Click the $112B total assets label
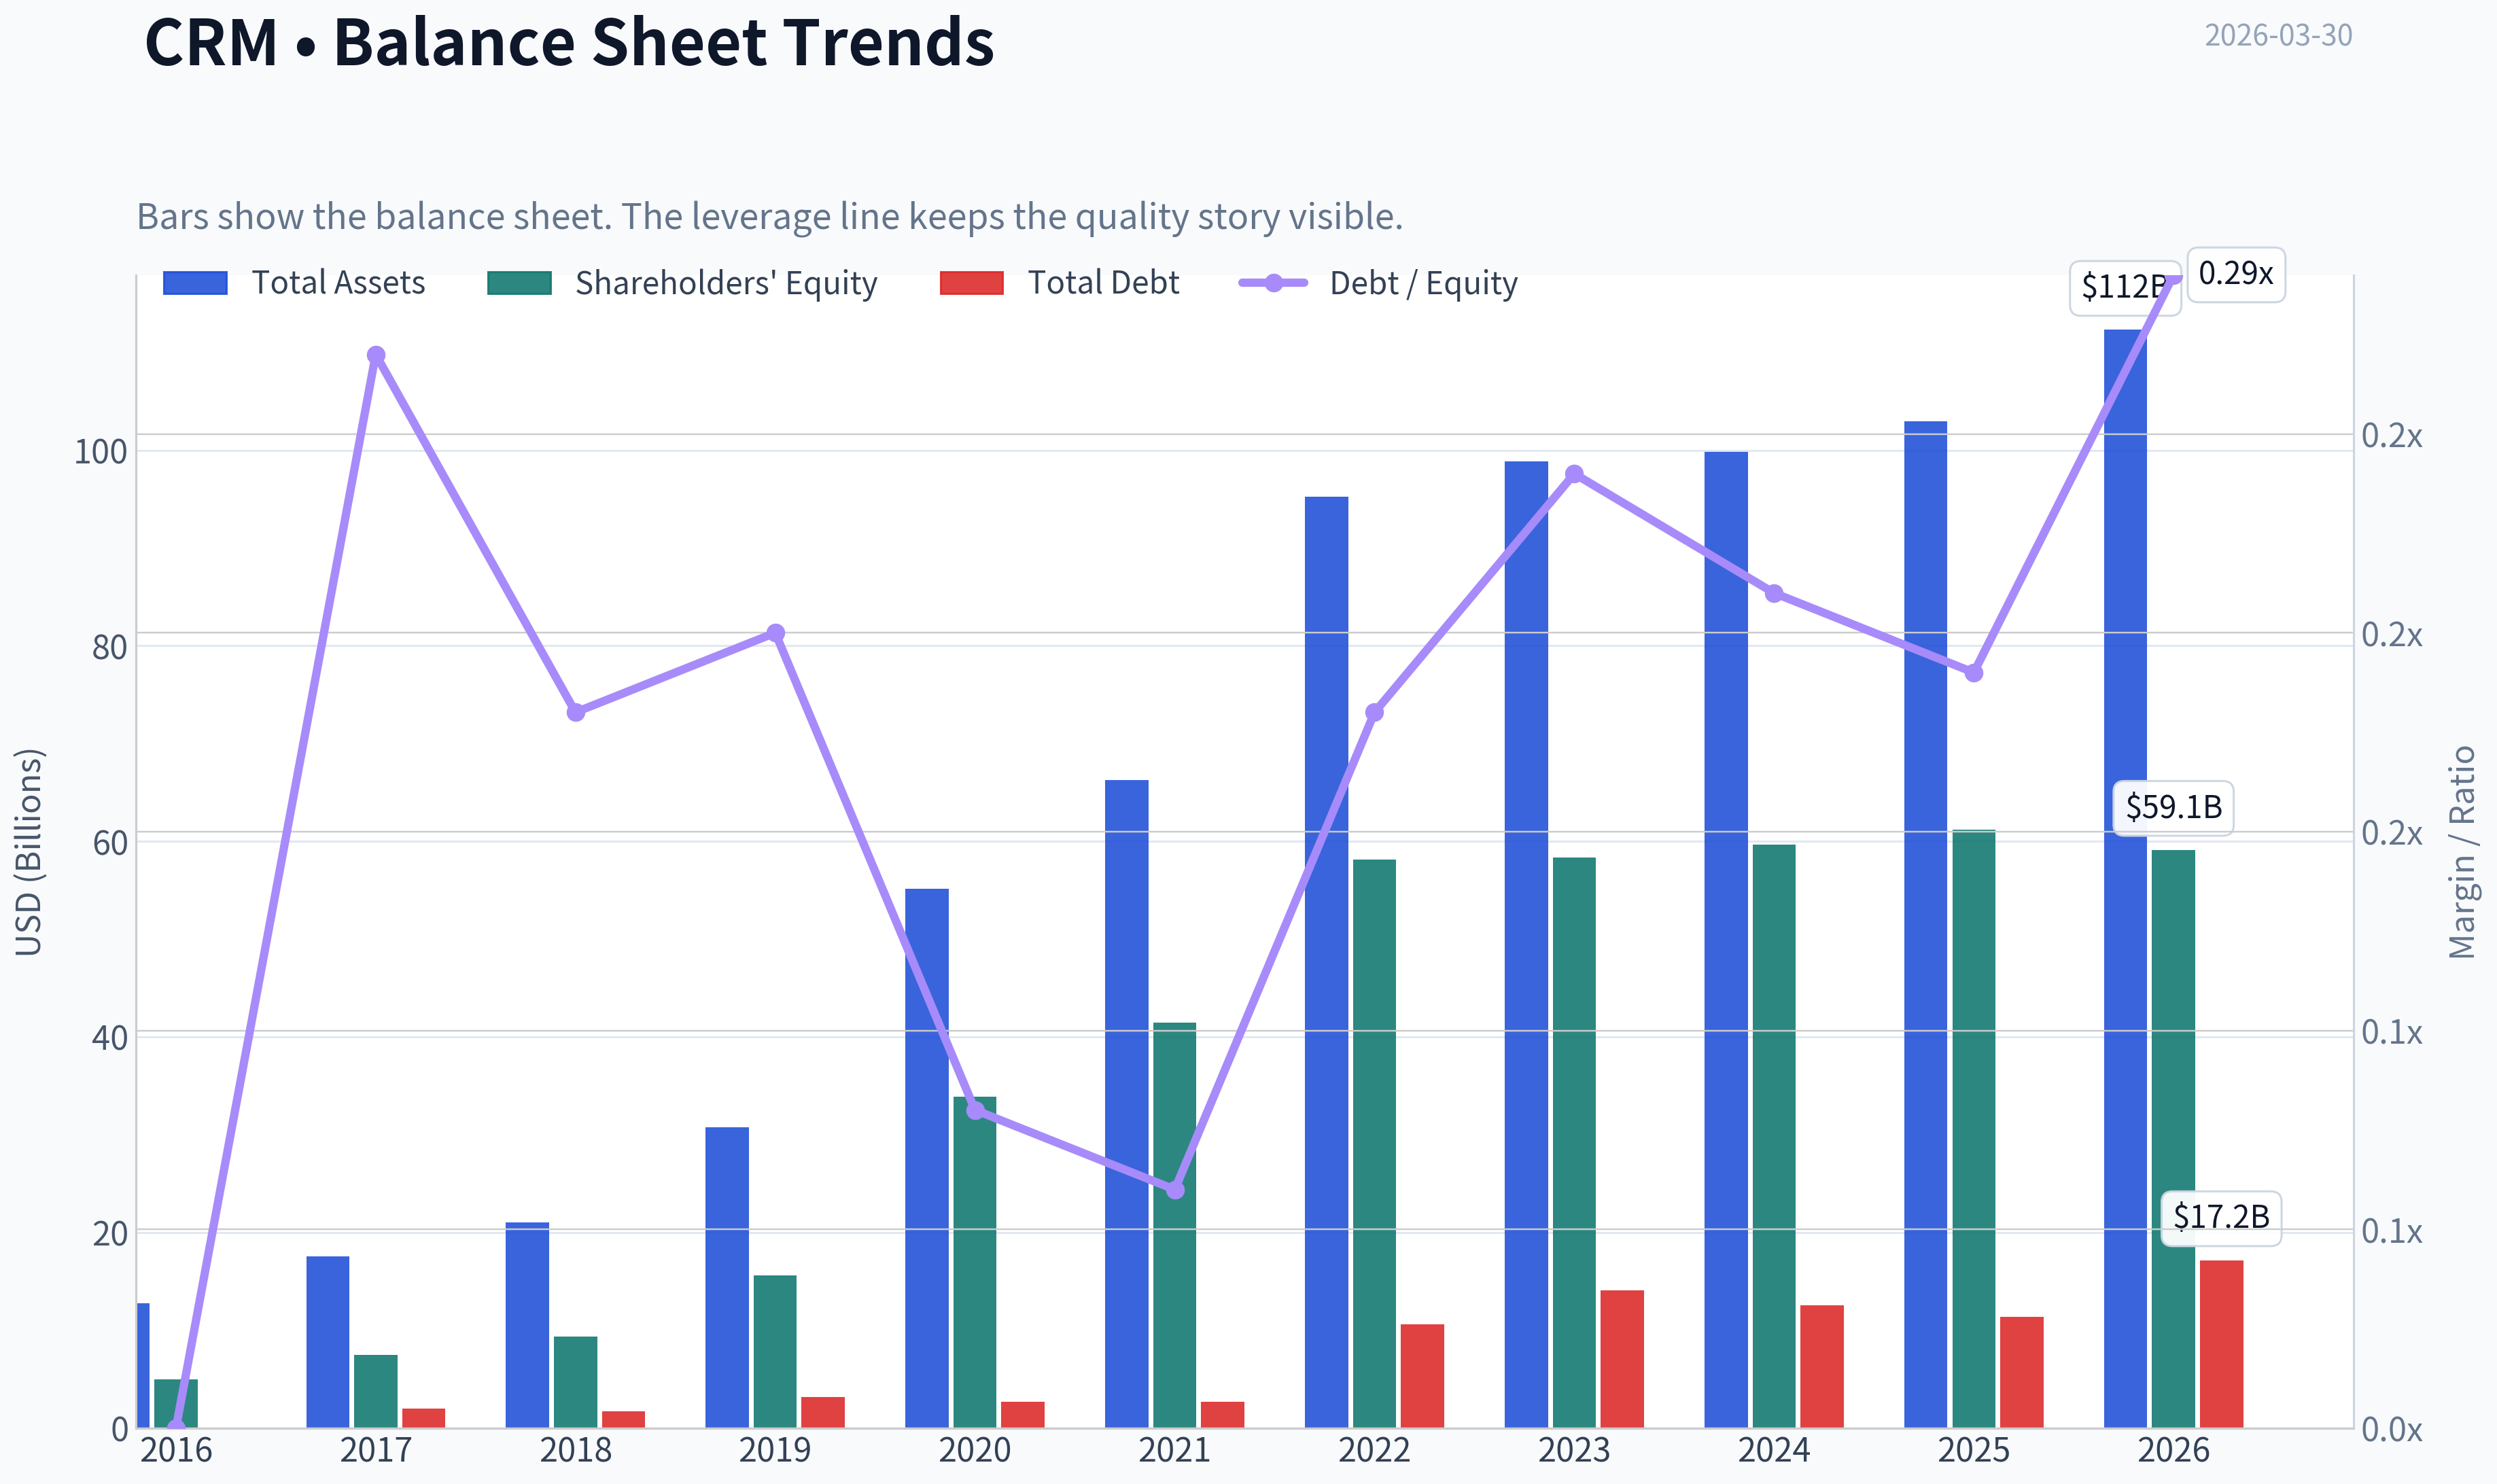The image size is (2497, 1484). 2124,287
